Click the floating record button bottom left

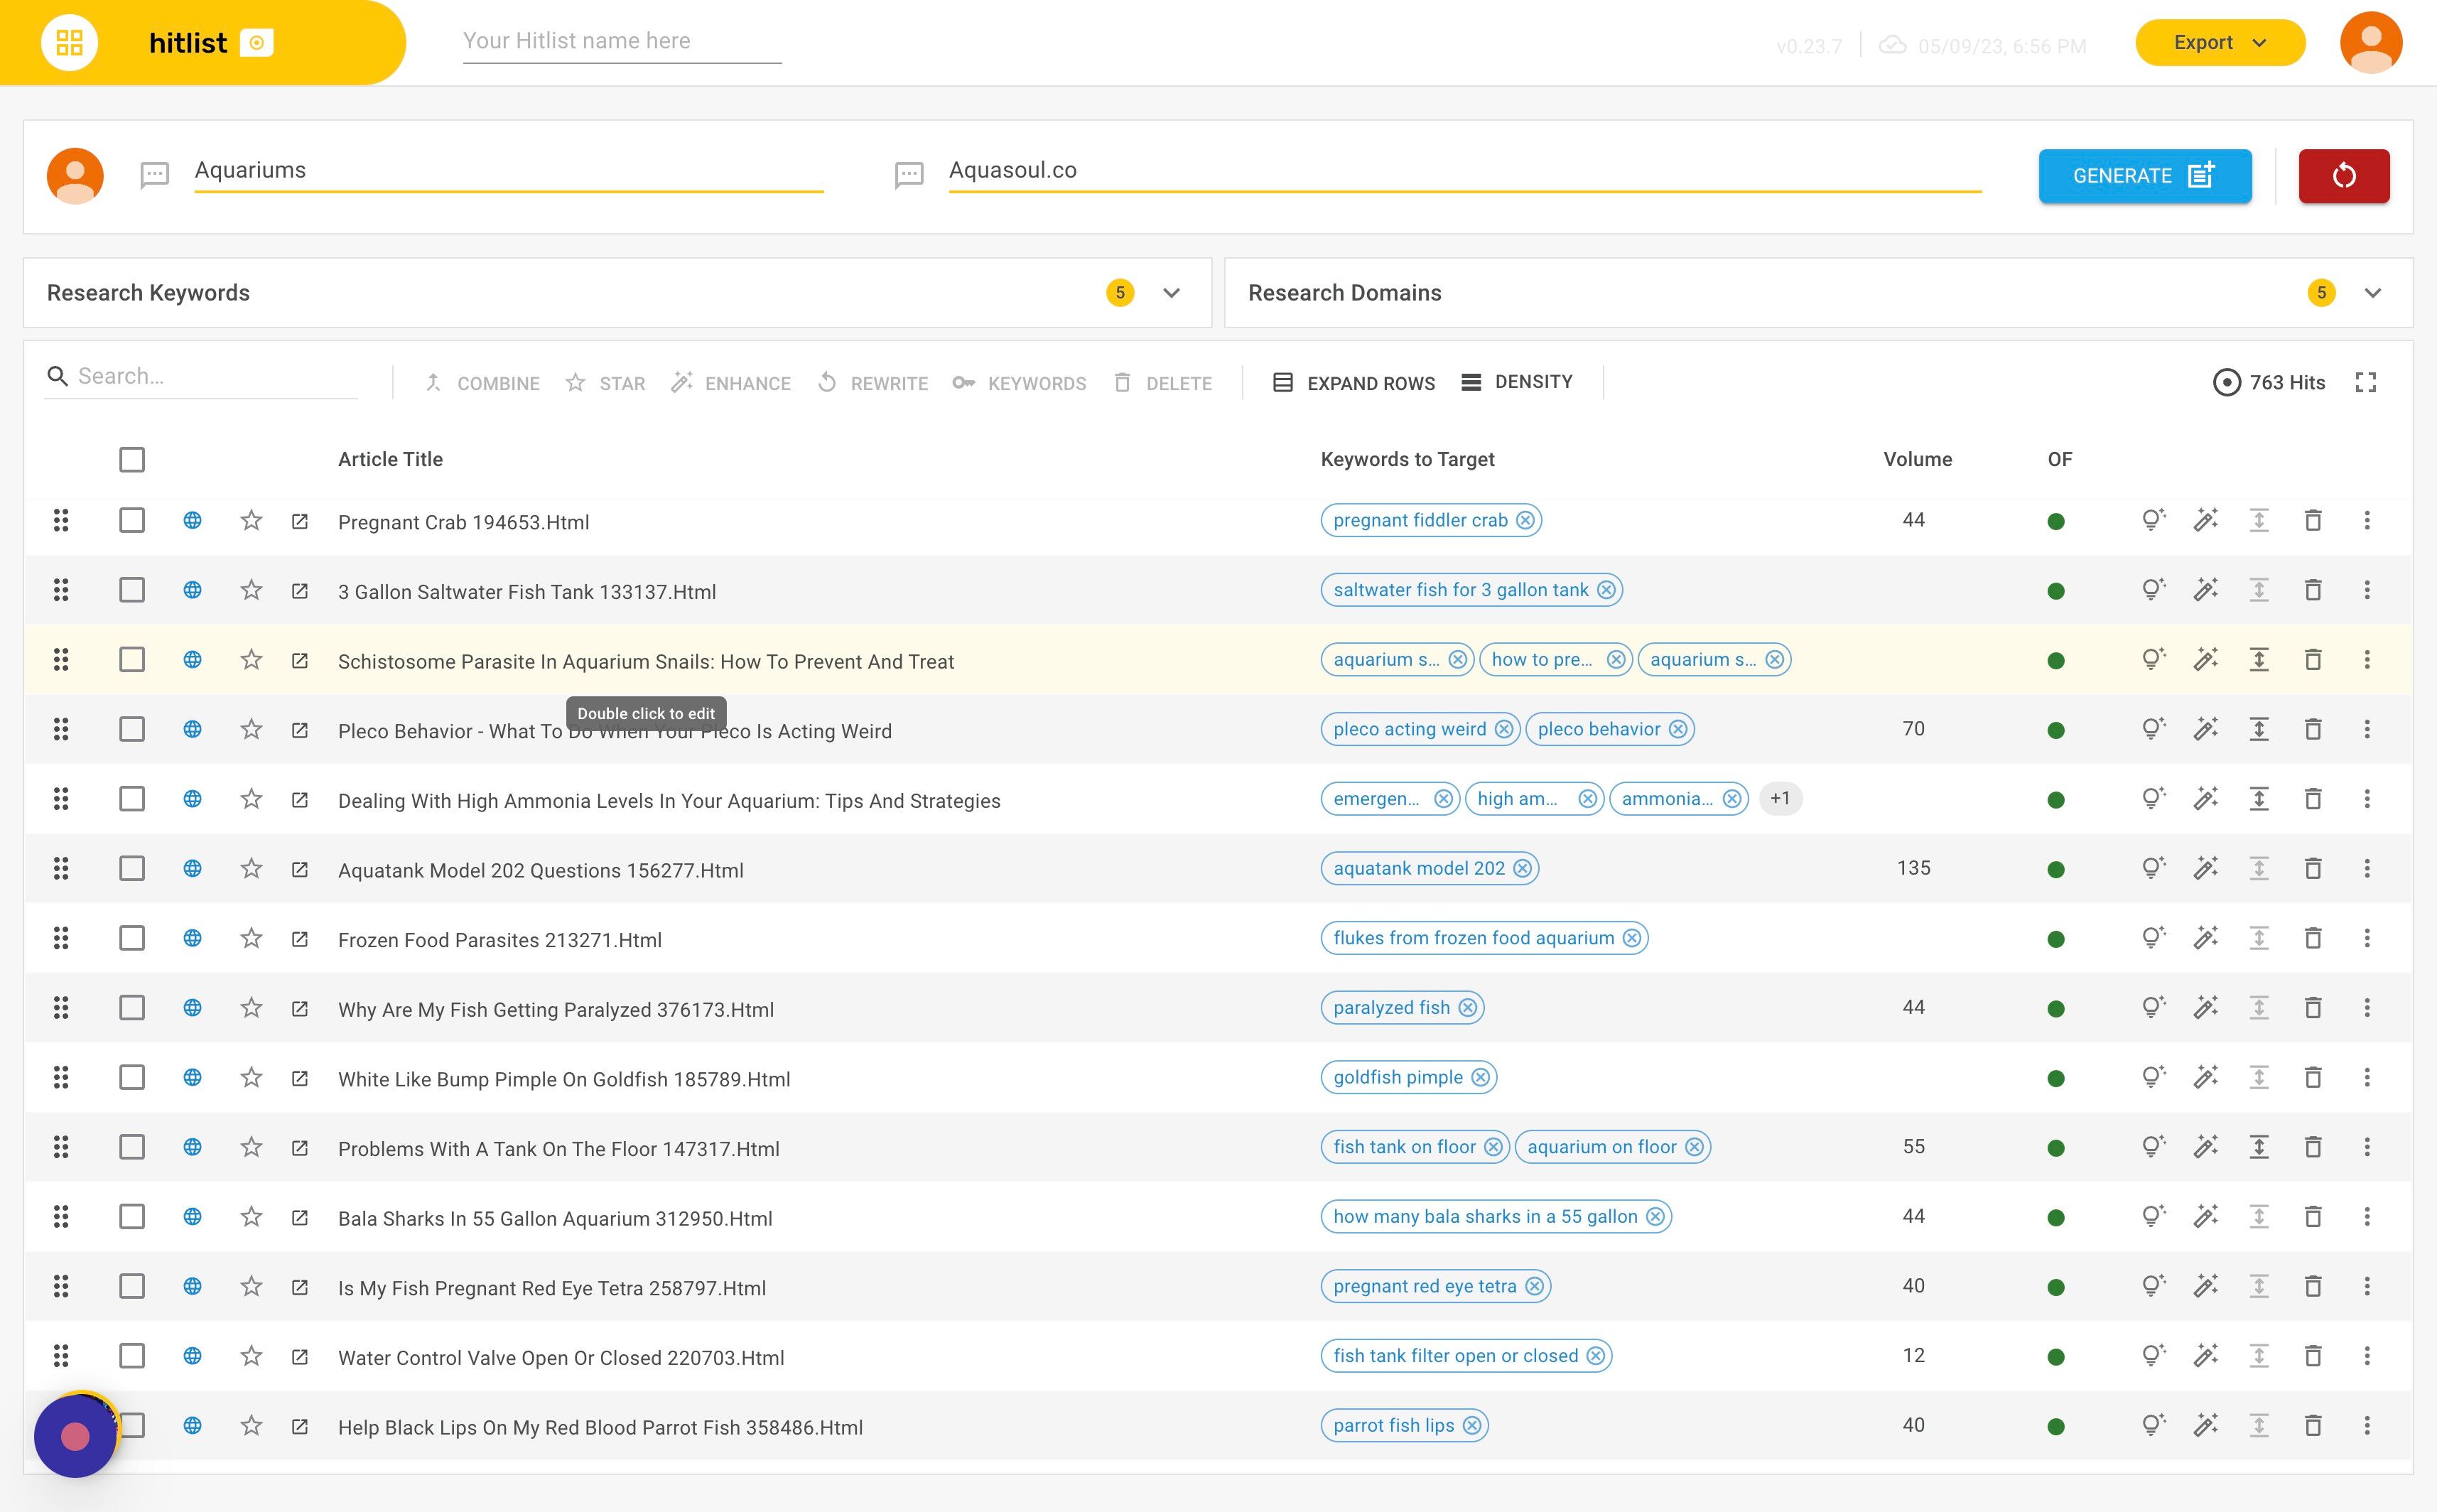click(75, 1436)
